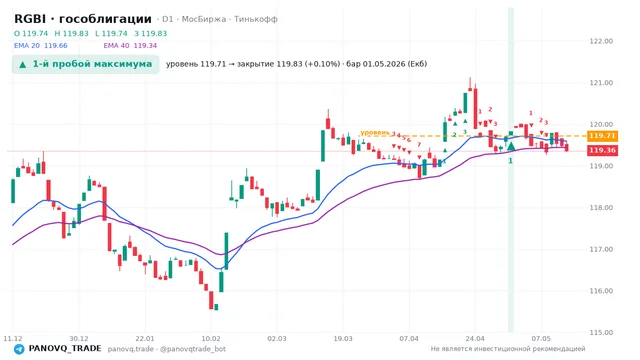Click the 'H 119.83' high value
The image size is (640, 360).
tap(71, 33)
